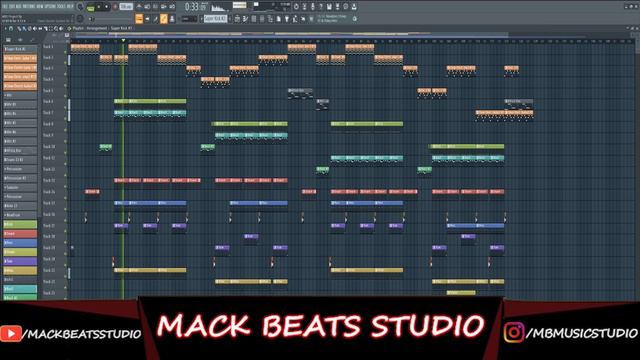Screen dimensions: 640x360
Task: Click the tempo value field
Action: [x=126, y=7]
